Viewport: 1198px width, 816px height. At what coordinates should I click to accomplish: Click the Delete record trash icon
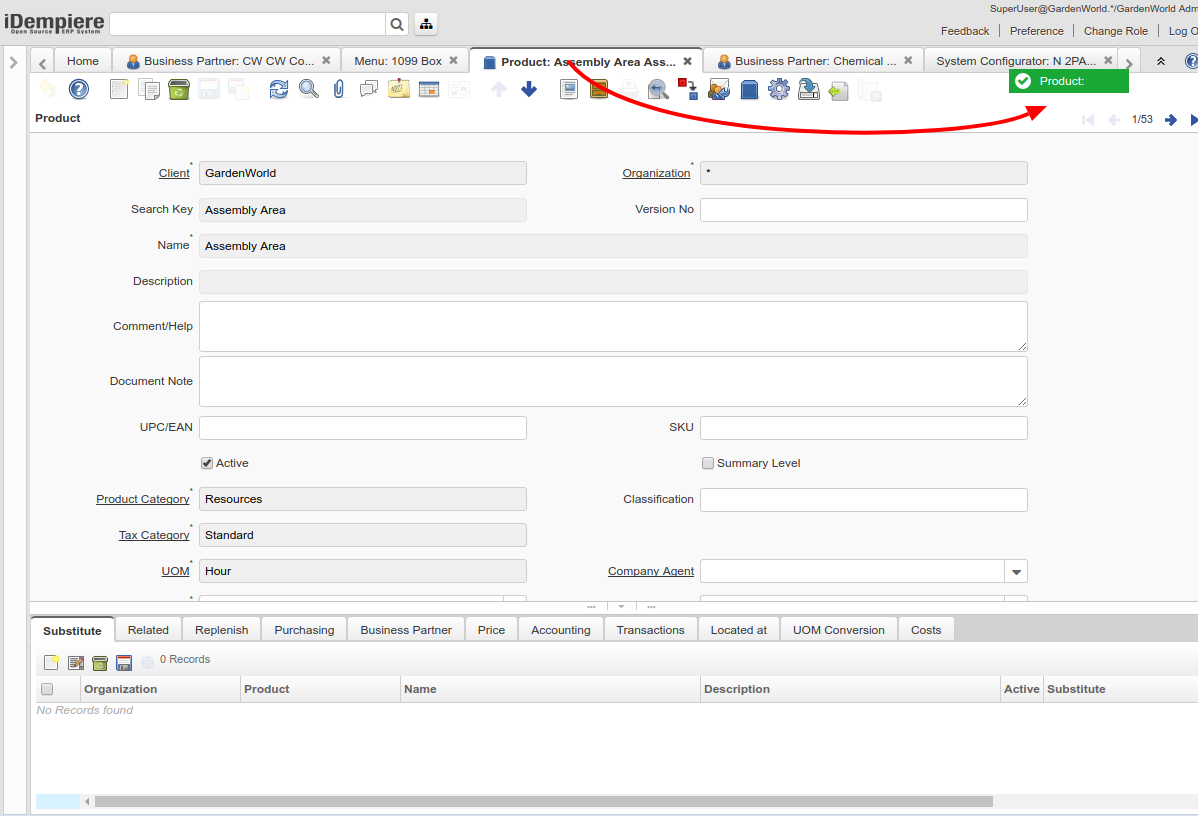pyautogui.click(x=179, y=89)
